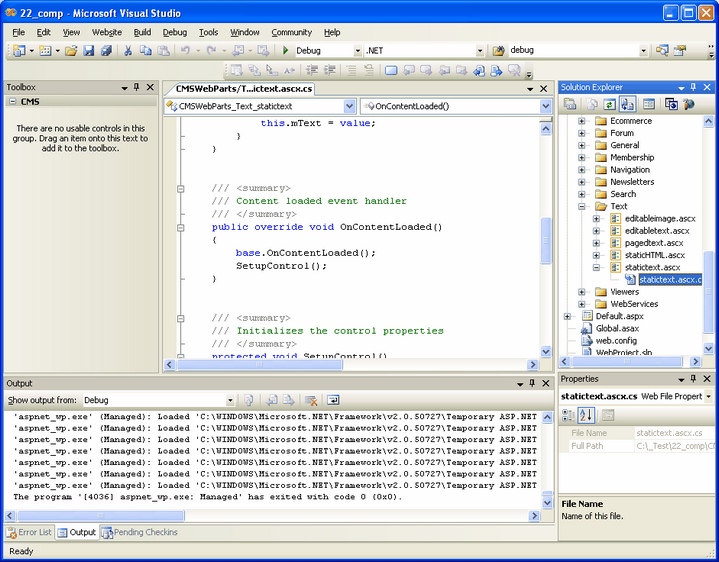This screenshot has height=562, width=719.
Task: Click the Solution Explorer vertical scrollbar thumb
Action: (x=708, y=292)
